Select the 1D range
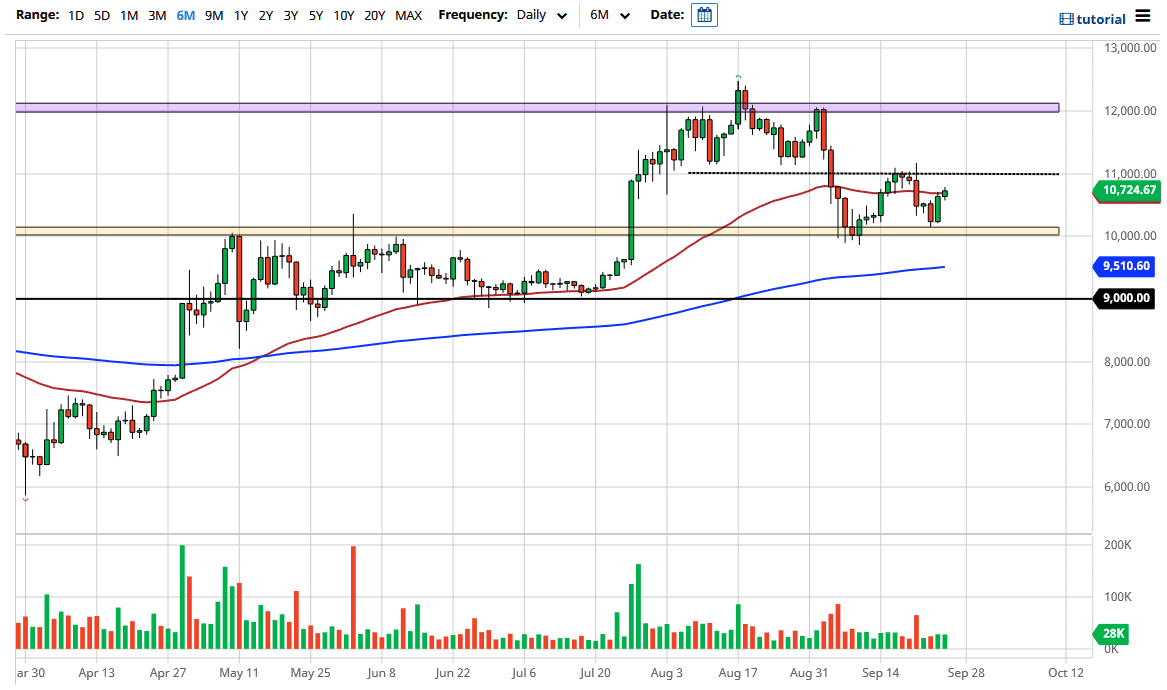Viewport: 1167px width, 690px height. pyautogui.click(x=76, y=15)
